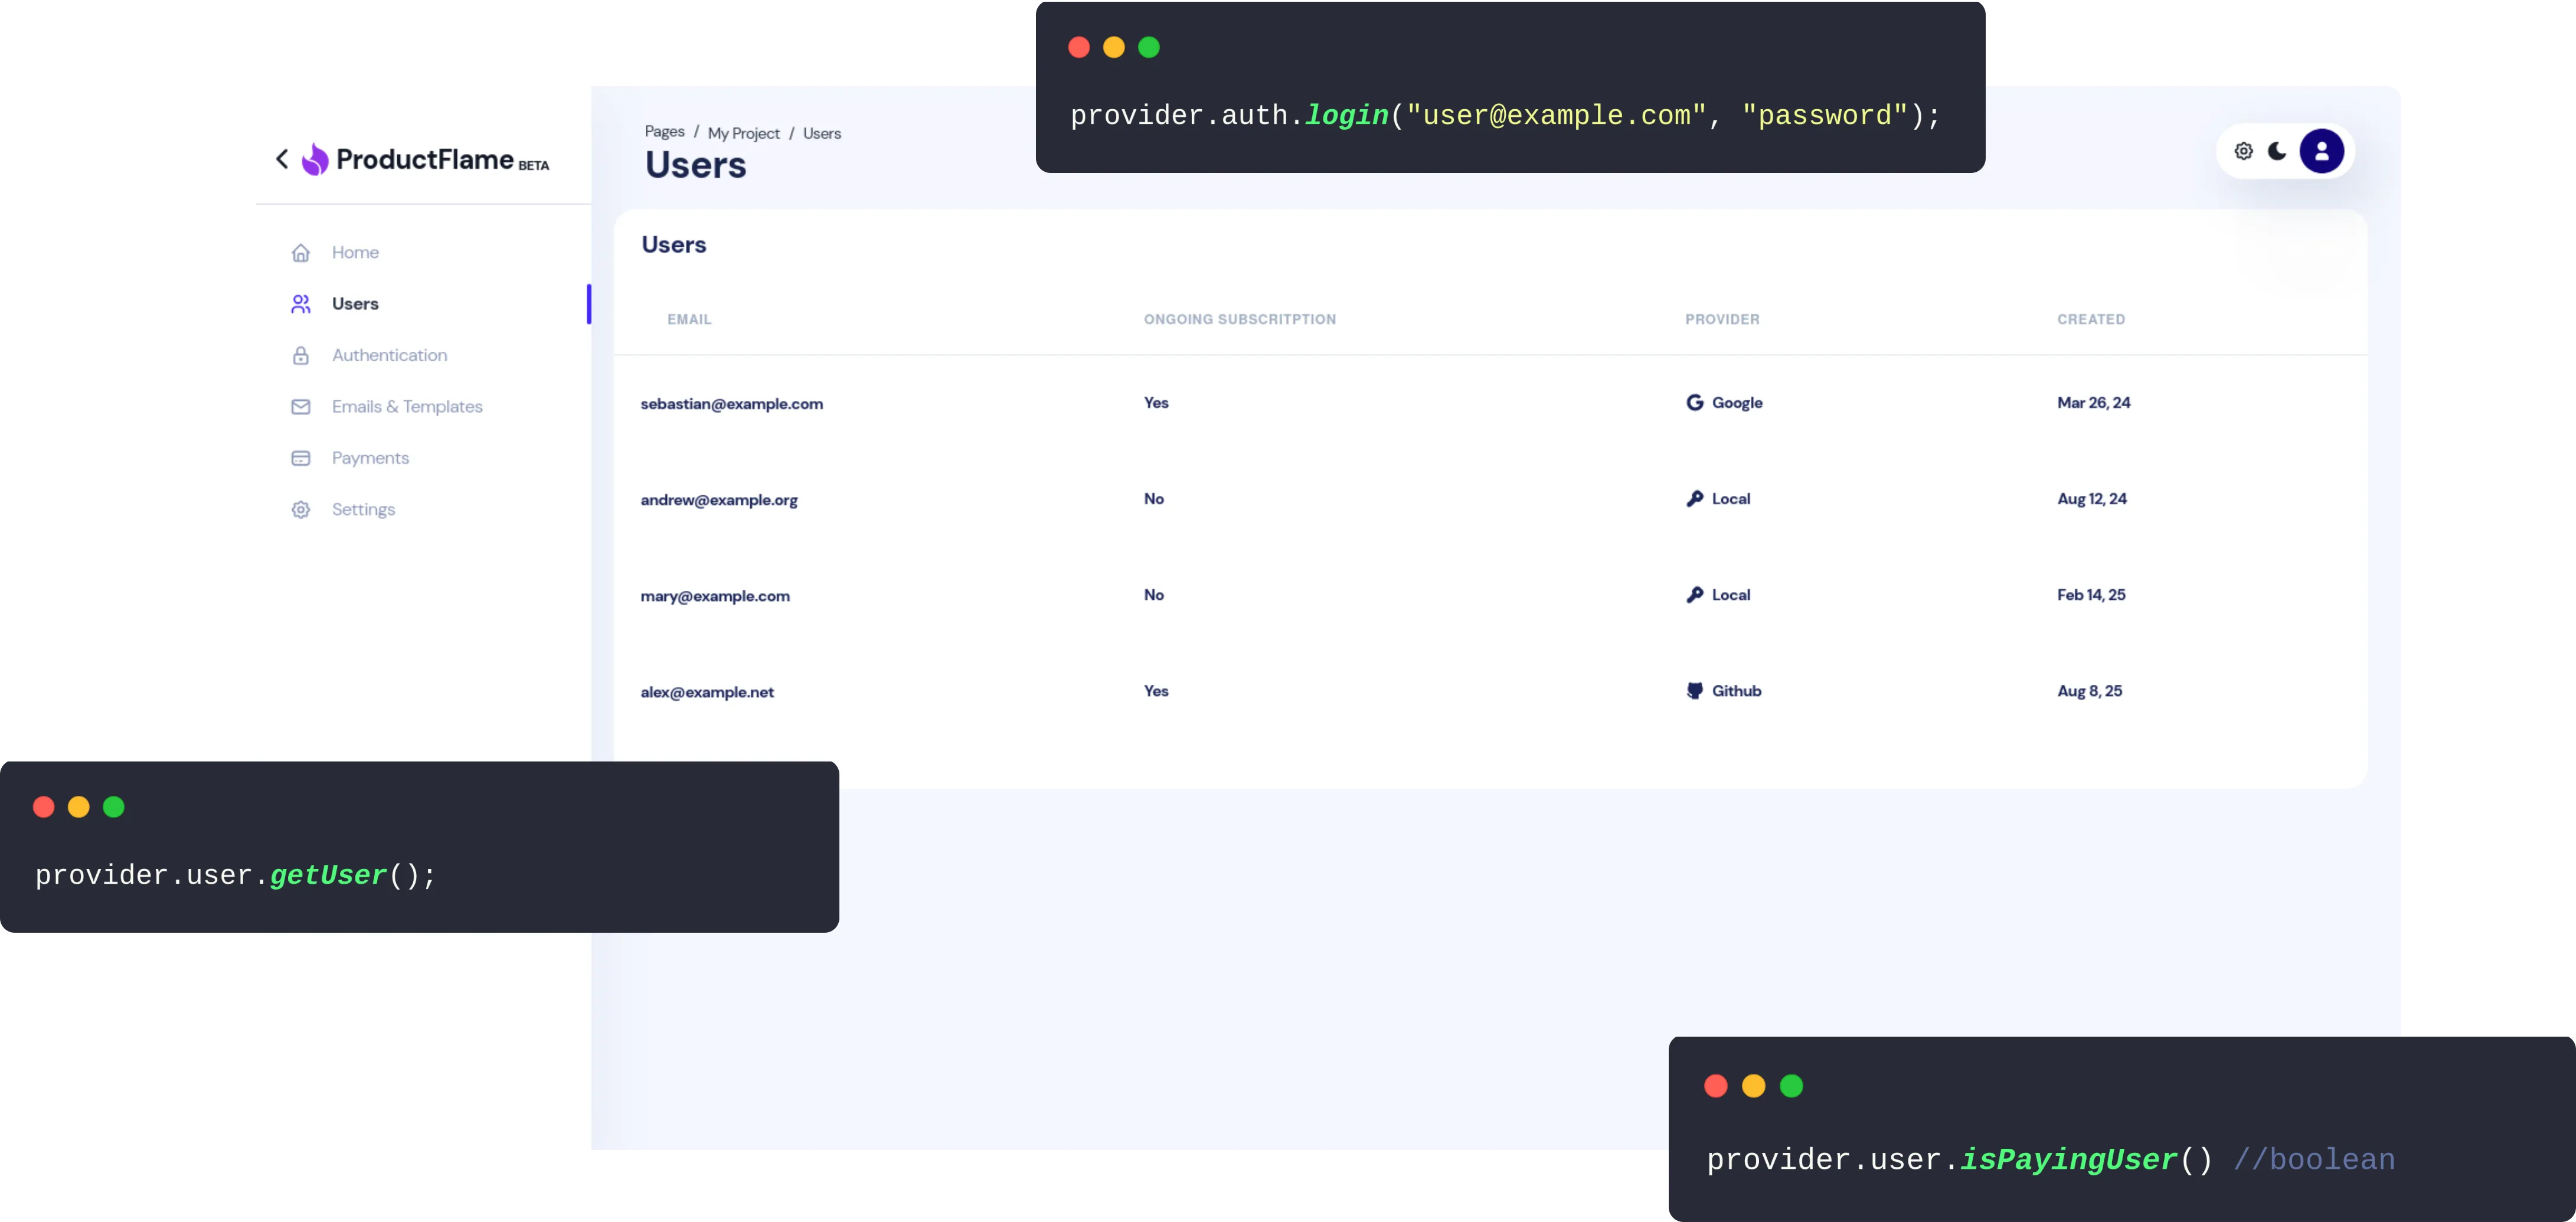2576x1222 pixels.
Task: Open the Authentication lock icon
Action: 300,355
